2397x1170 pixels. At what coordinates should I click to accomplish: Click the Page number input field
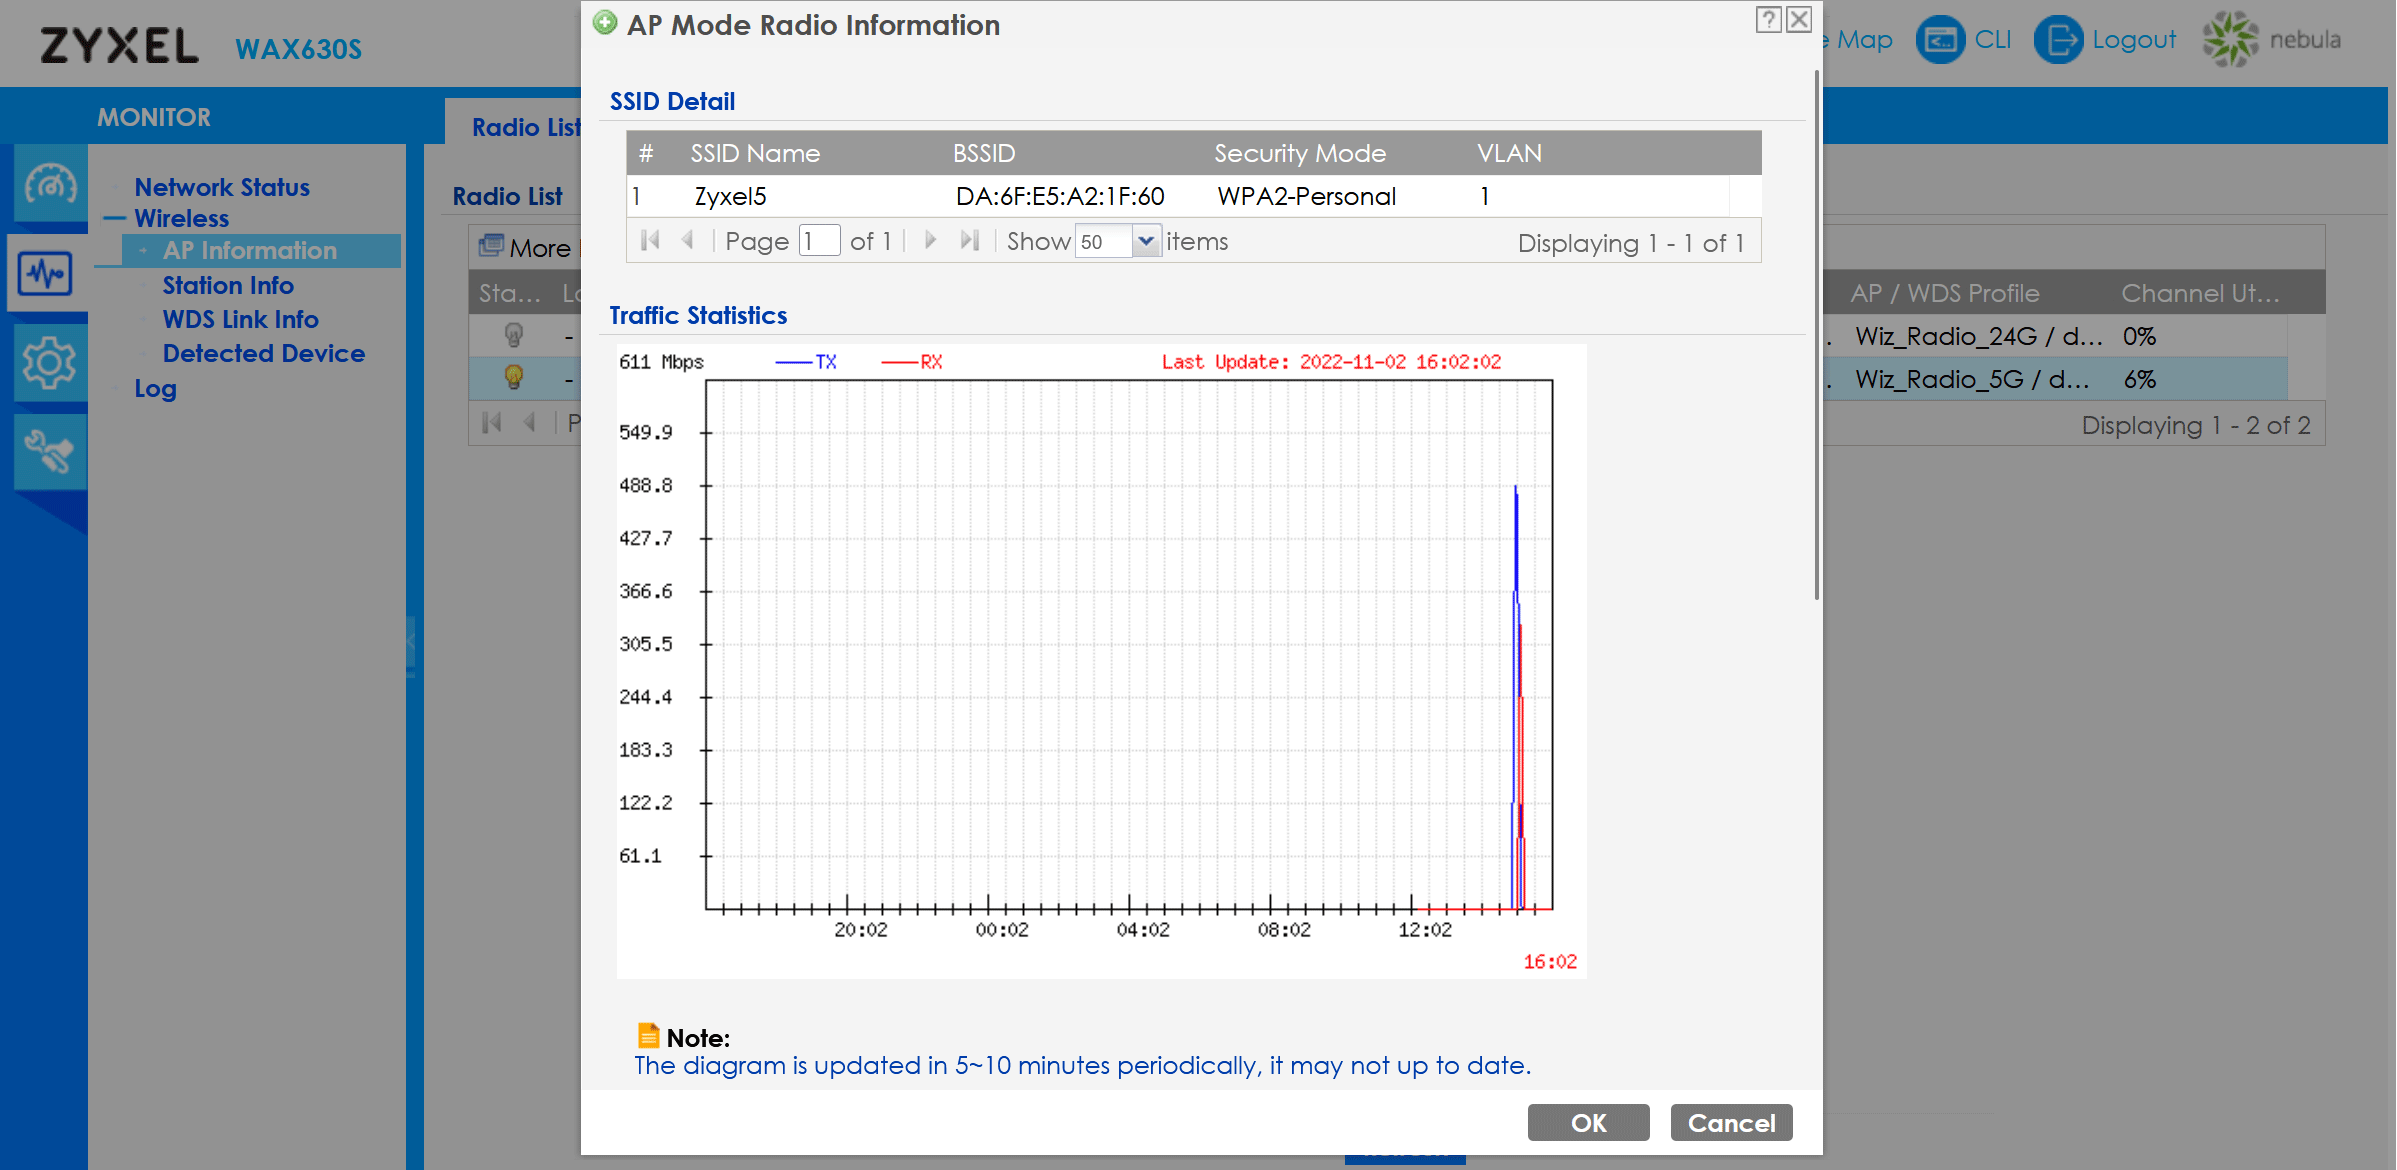819,241
